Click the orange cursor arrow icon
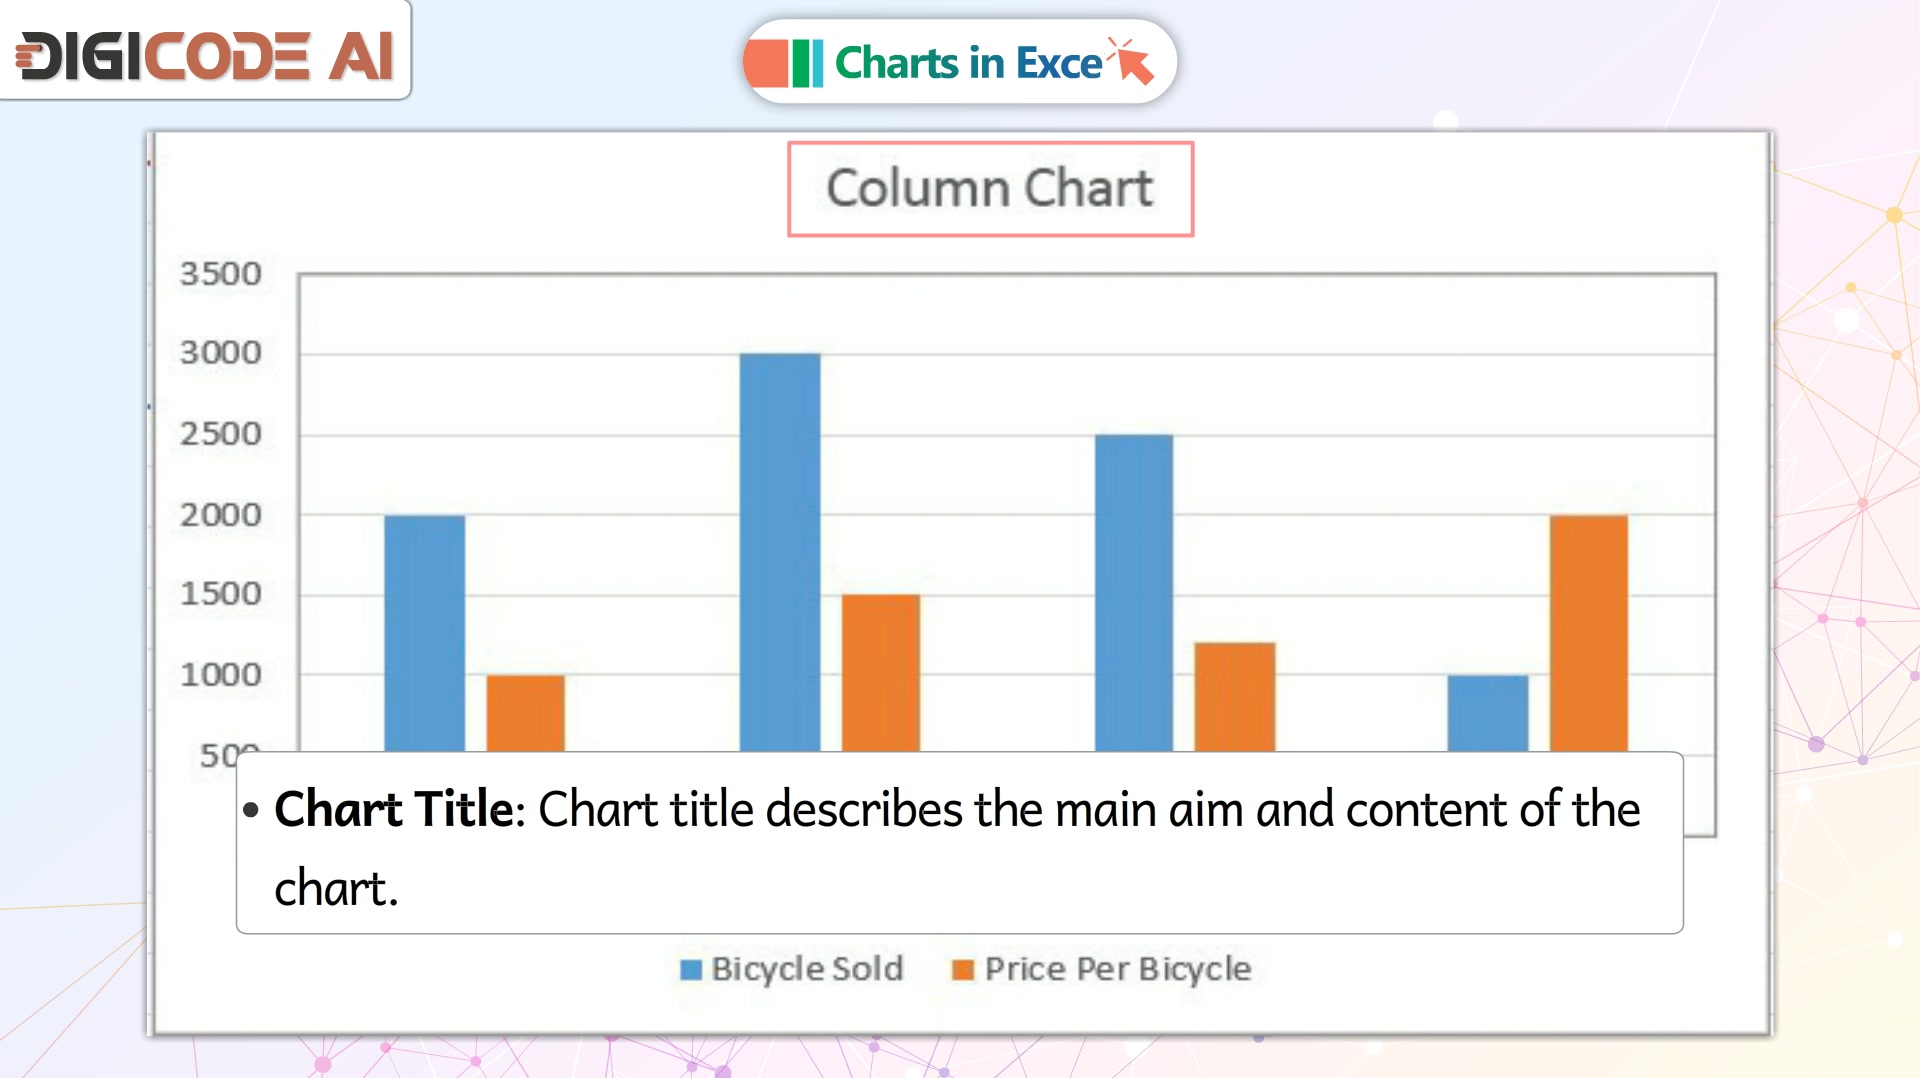The height and width of the screenshot is (1078, 1920). pos(1131,61)
